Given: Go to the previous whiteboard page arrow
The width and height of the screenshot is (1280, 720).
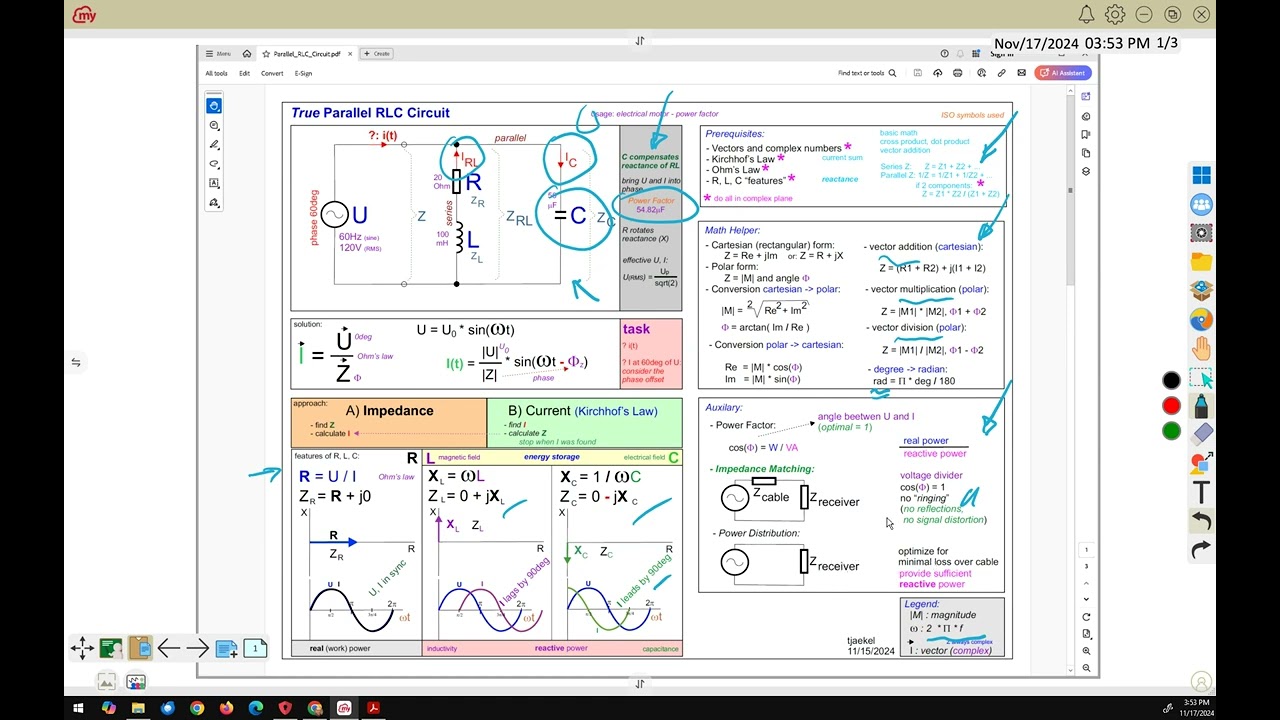Looking at the screenshot, I should click(x=169, y=648).
